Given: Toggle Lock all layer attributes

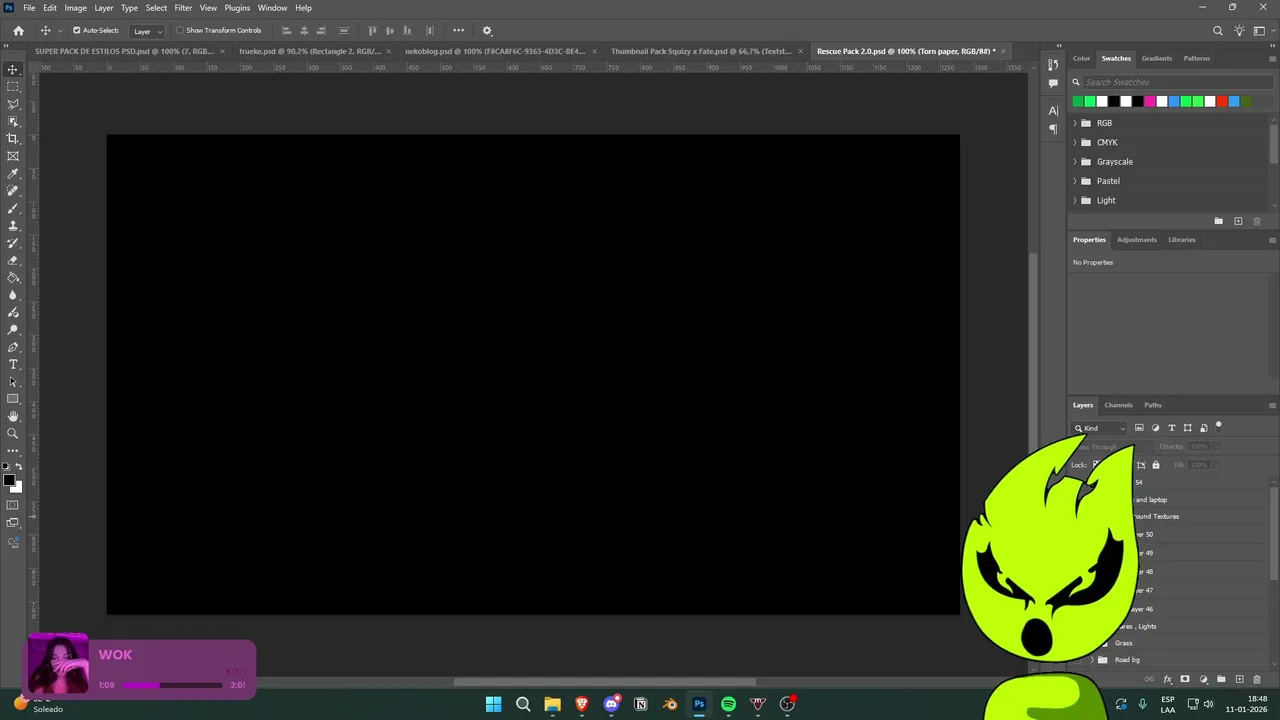Looking at the screenshot, I should click(1156, 465).
